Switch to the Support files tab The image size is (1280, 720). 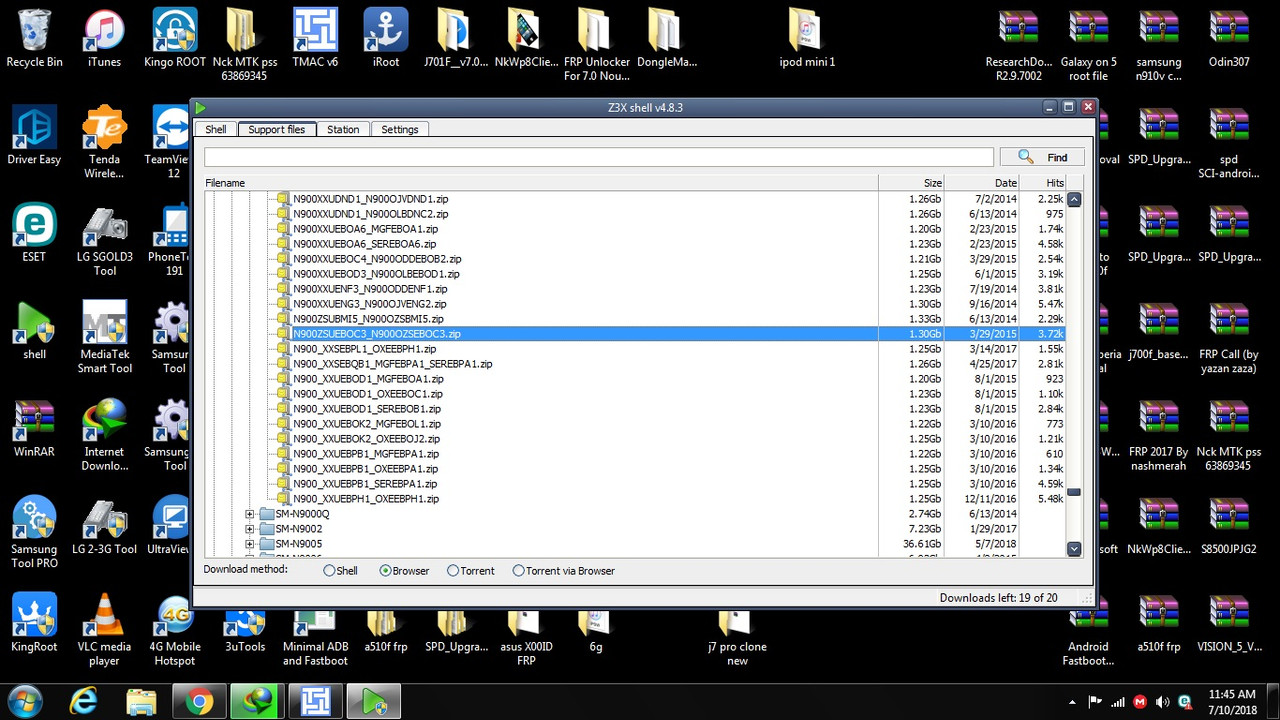click(277, 129)
